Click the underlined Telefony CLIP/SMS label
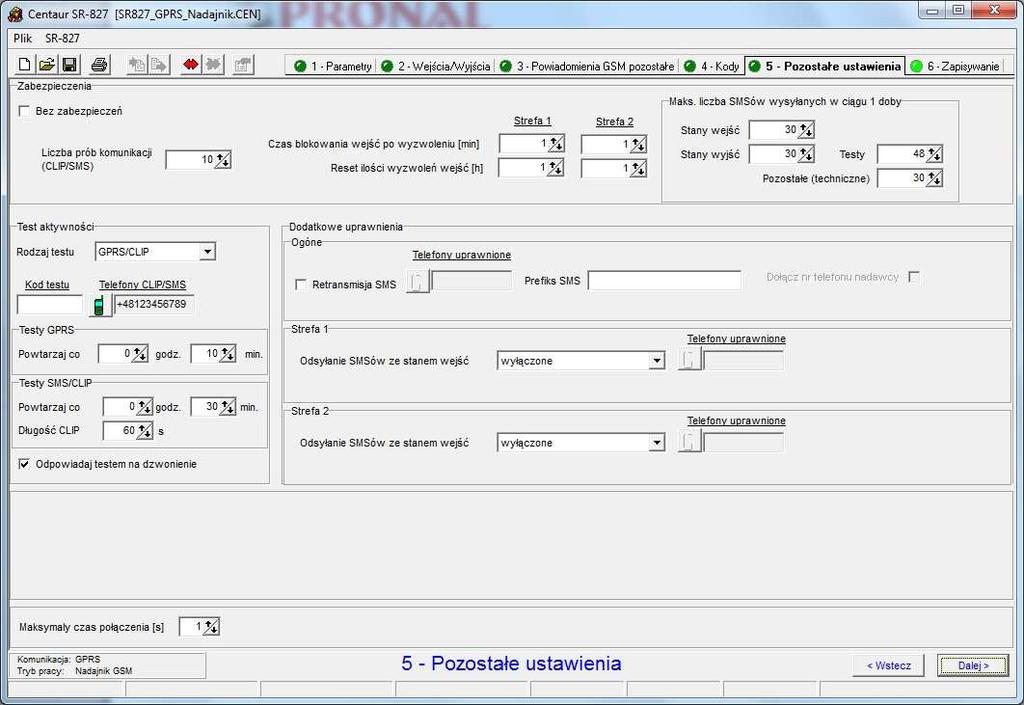This screenshot has height=705, width=1024. pos(142,285)
